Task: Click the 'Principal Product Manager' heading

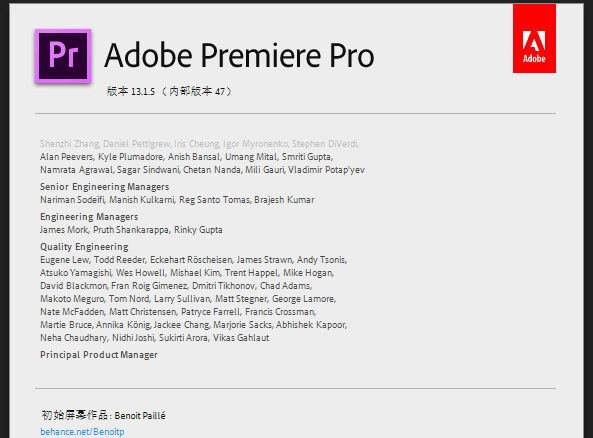Action: tap(99, 355)
